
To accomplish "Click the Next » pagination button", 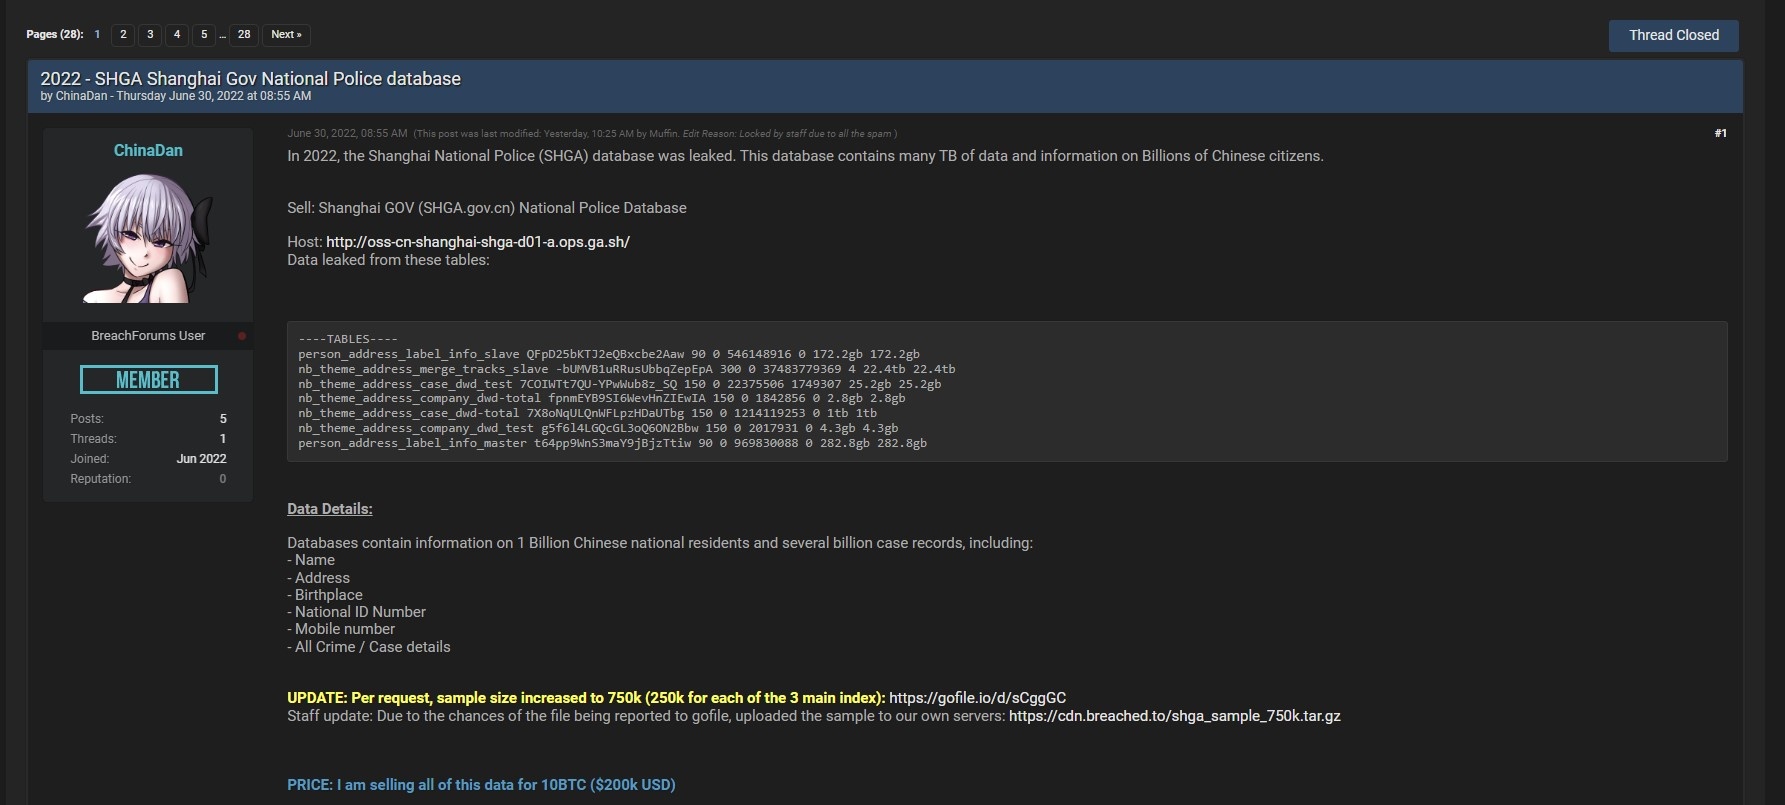I will [286, 35].
